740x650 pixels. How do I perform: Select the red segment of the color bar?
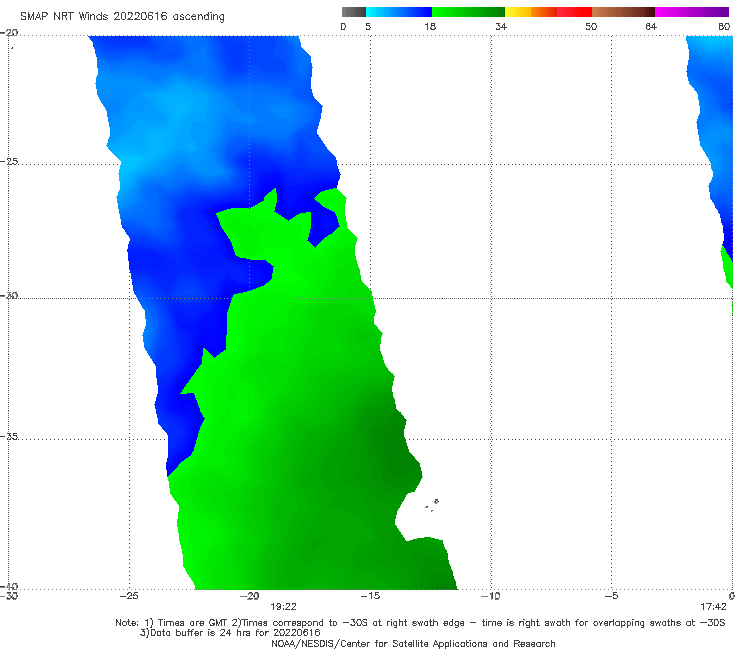point(574,12)
